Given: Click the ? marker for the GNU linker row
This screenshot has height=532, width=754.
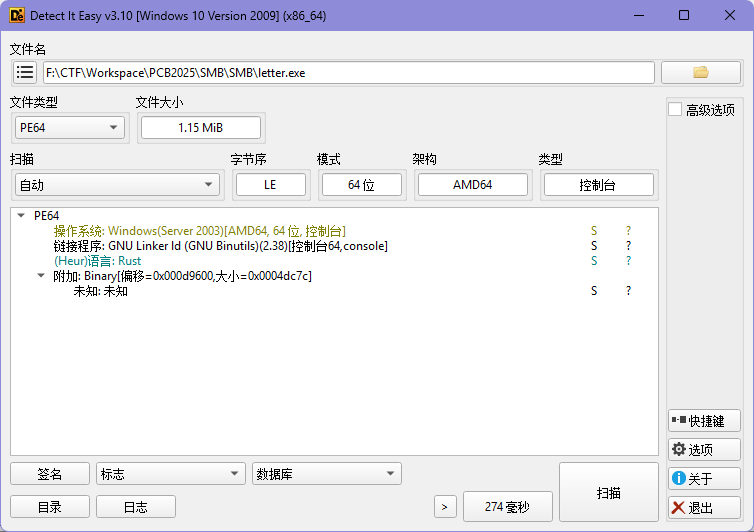Looking at the screenshot, I should (628, 246).
